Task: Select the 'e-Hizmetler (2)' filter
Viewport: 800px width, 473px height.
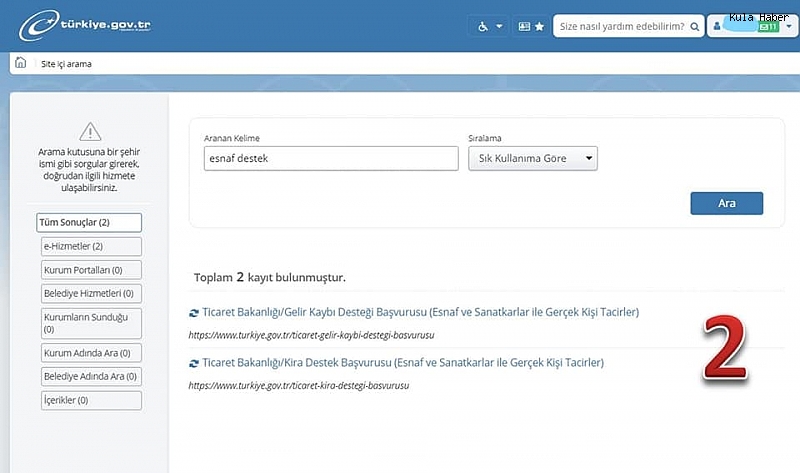Action: pyautogui.click(x=91, y=246)
